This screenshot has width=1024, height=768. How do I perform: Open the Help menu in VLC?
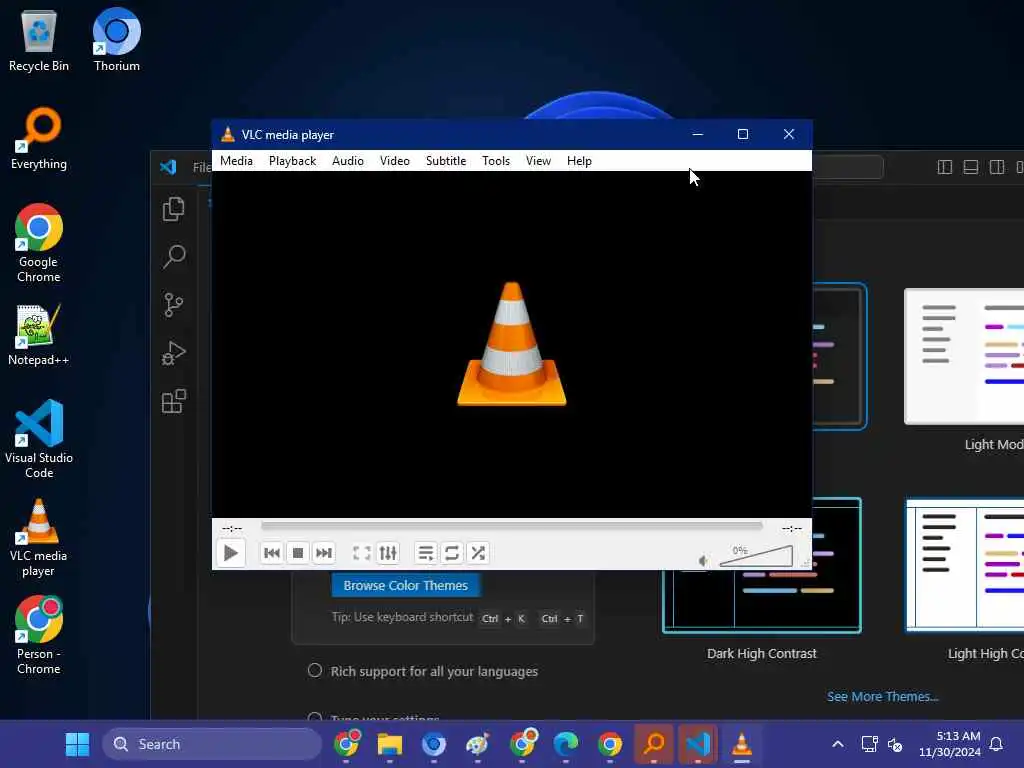click(x=579, y=161)
